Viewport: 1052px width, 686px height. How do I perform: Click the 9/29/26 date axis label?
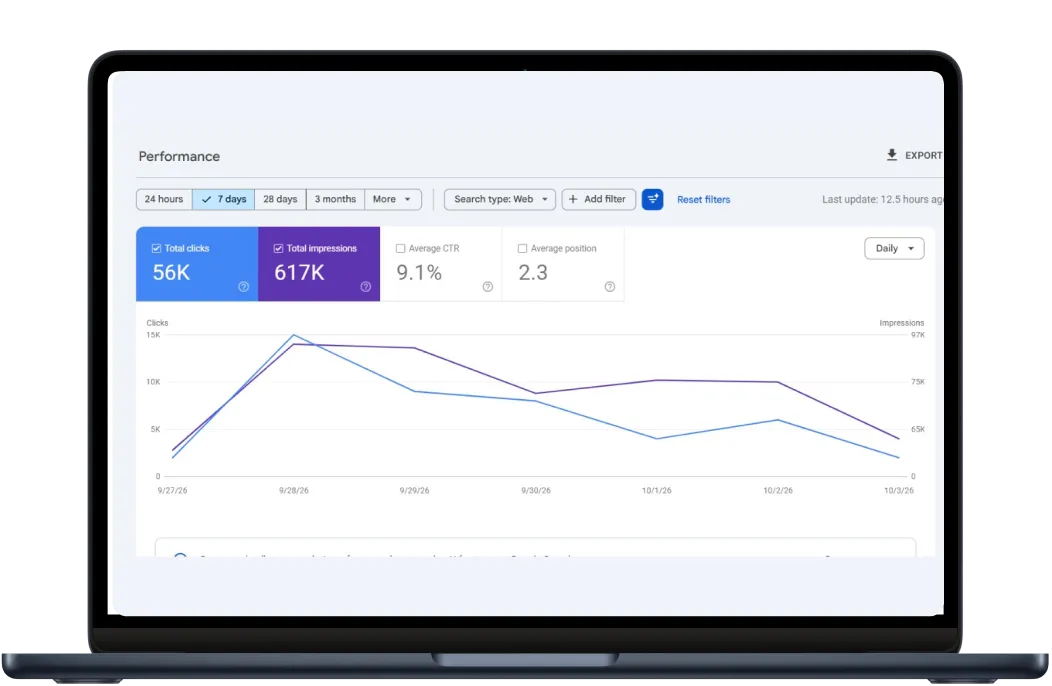click(415, 491)
